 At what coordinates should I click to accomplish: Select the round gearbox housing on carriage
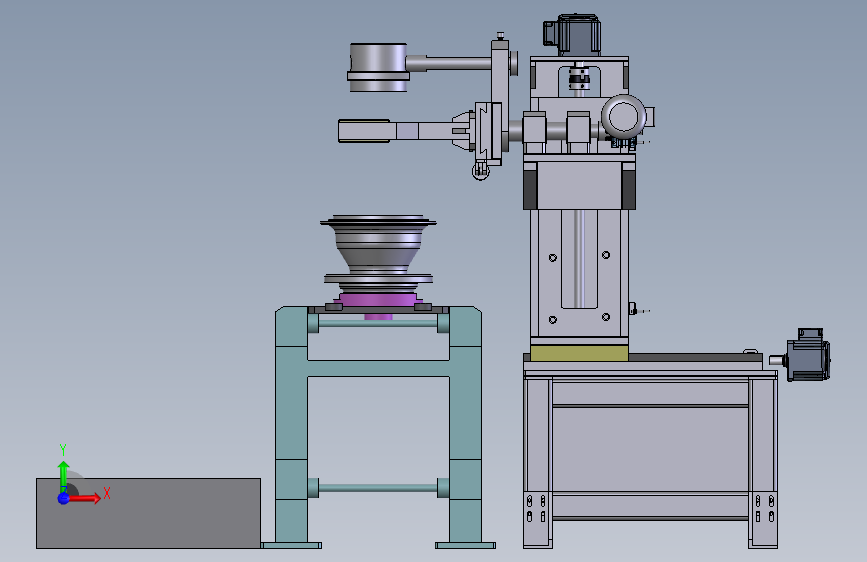[624, 116]
